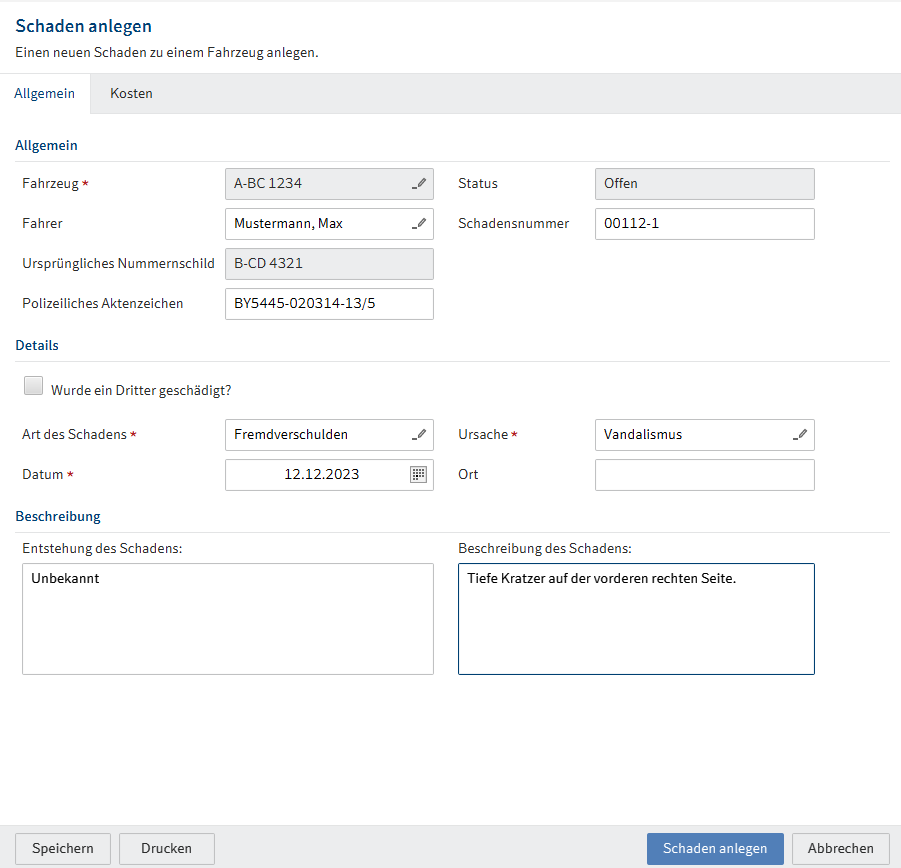The height and width of the screenshot is (868, 901).
Task: Click pencil icon in Art des Schadens
Action: point(420,435)
